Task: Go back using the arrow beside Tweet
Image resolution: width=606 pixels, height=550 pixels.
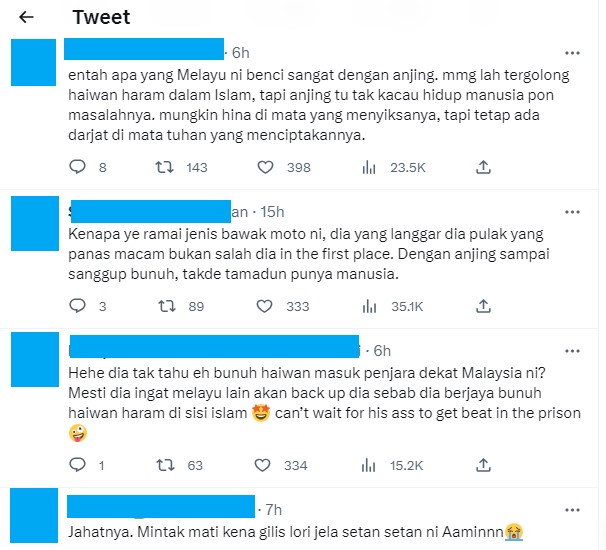Action: click(x=26, y=17)
